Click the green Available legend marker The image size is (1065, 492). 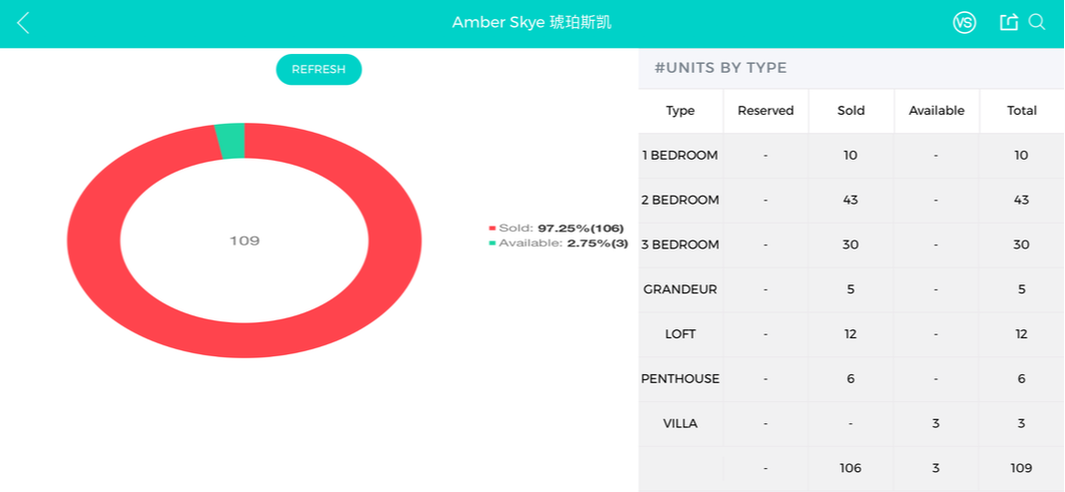[492, 243]
